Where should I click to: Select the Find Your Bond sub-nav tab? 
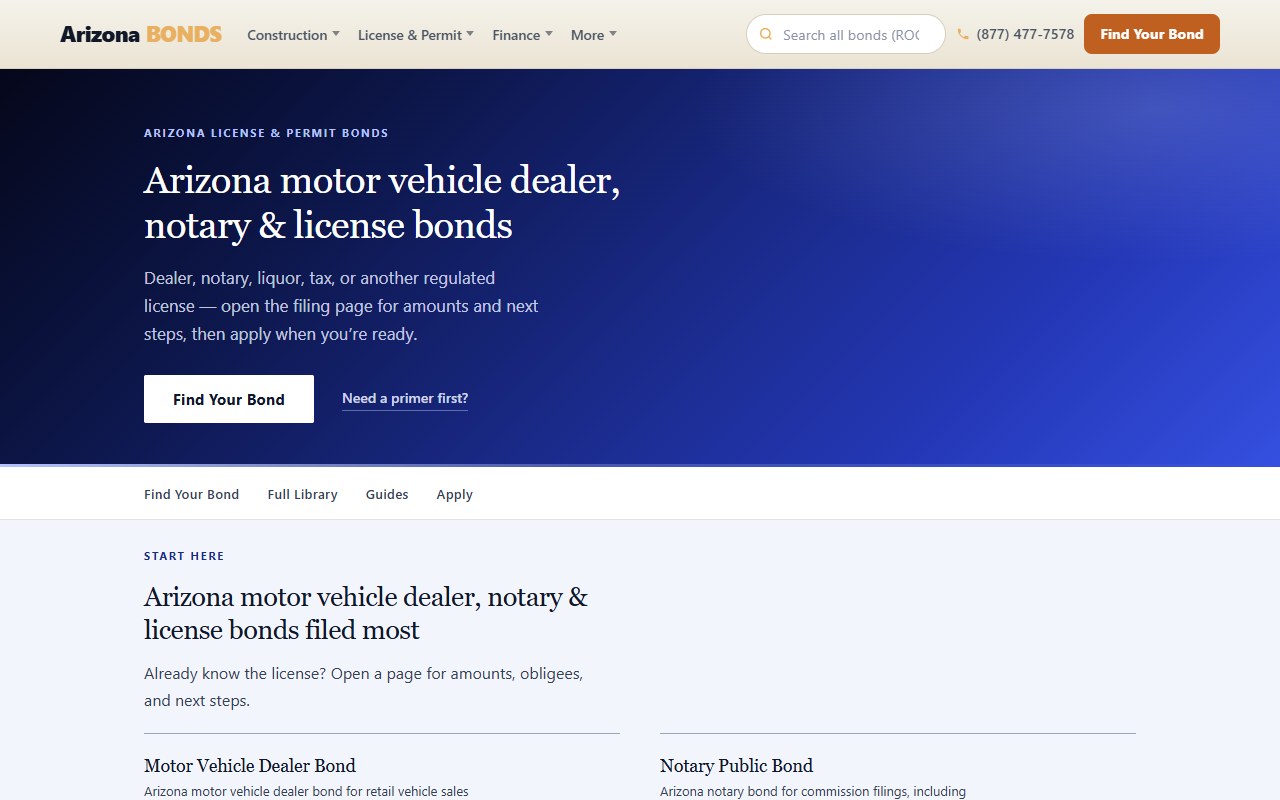coord(192,494)
